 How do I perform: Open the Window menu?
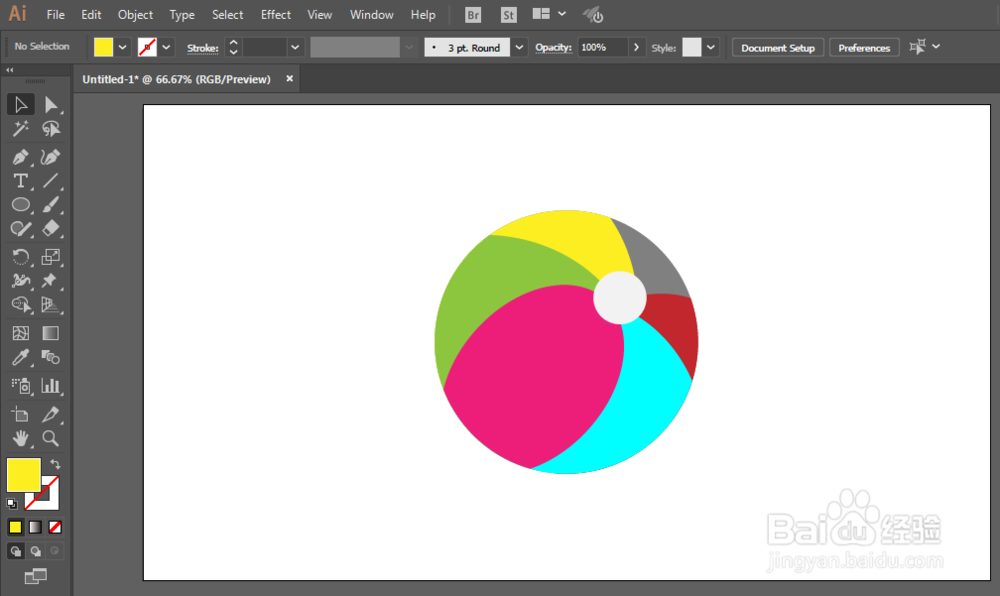coord(371,15)
